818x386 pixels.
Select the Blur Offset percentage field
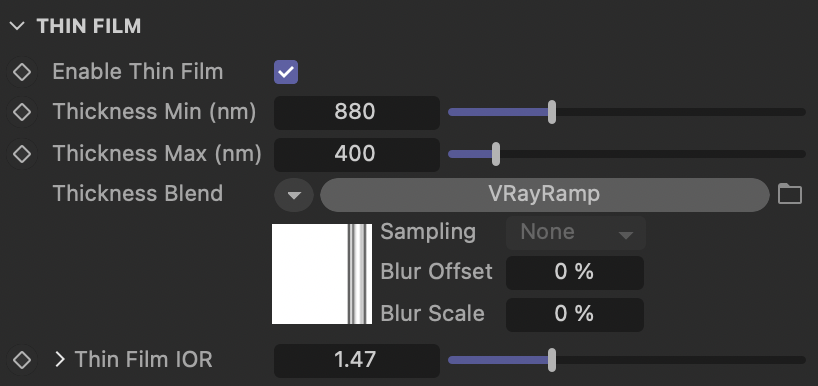pos(575,272)
